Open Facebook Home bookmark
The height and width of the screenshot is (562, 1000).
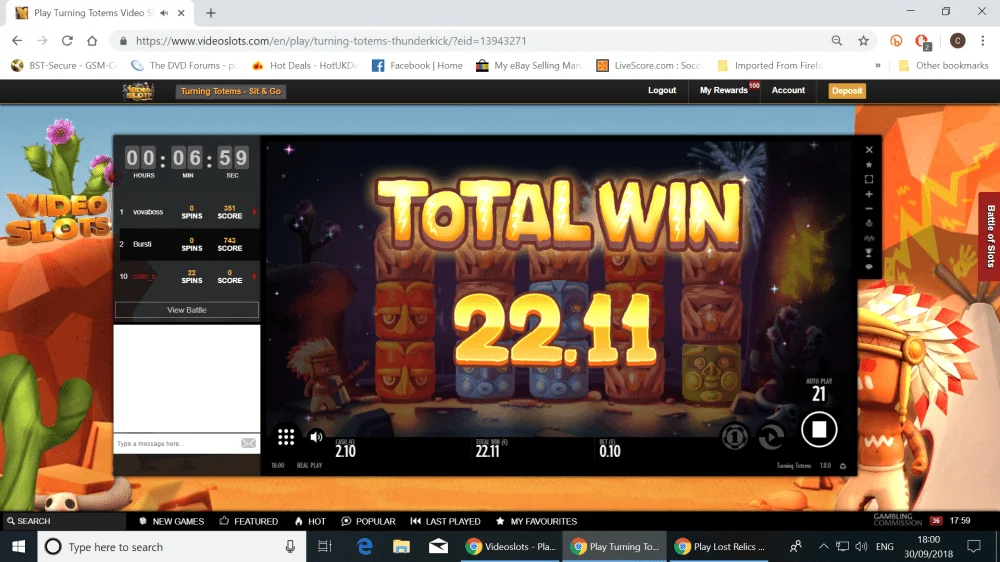click(417, 66)
